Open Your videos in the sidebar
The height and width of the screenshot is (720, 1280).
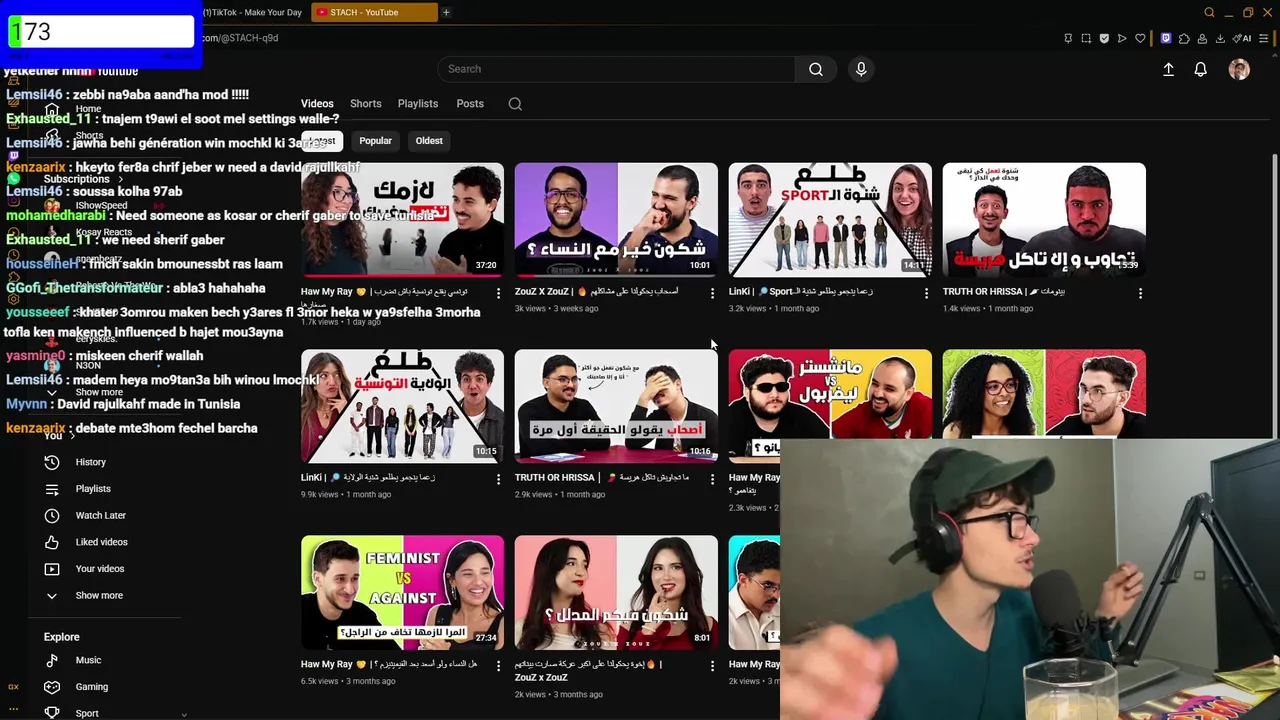tap(100, 569)
